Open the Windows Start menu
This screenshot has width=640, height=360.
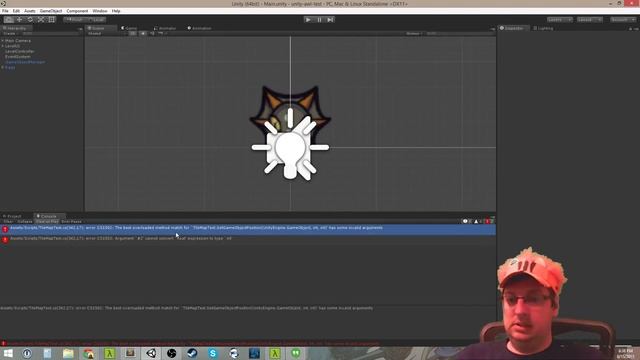8,353
